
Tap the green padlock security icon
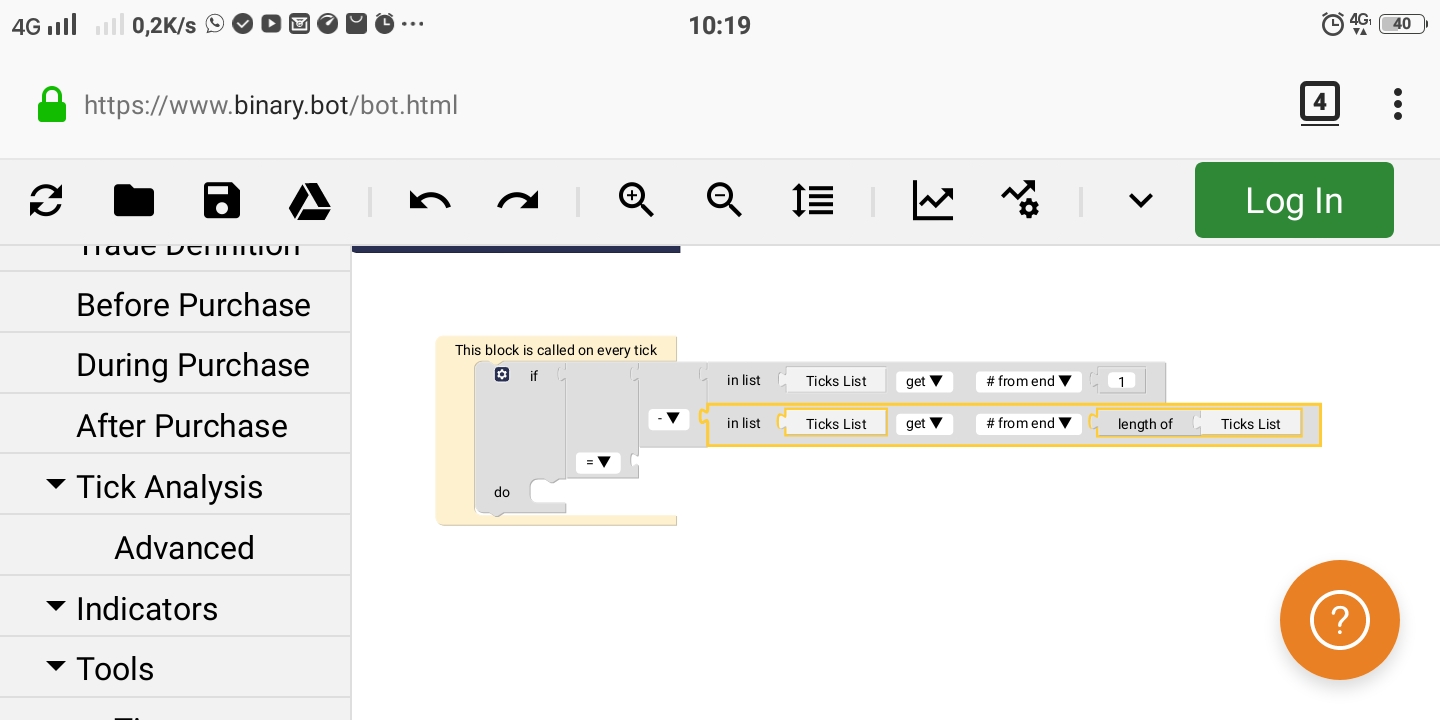click(x=52, y=105)
